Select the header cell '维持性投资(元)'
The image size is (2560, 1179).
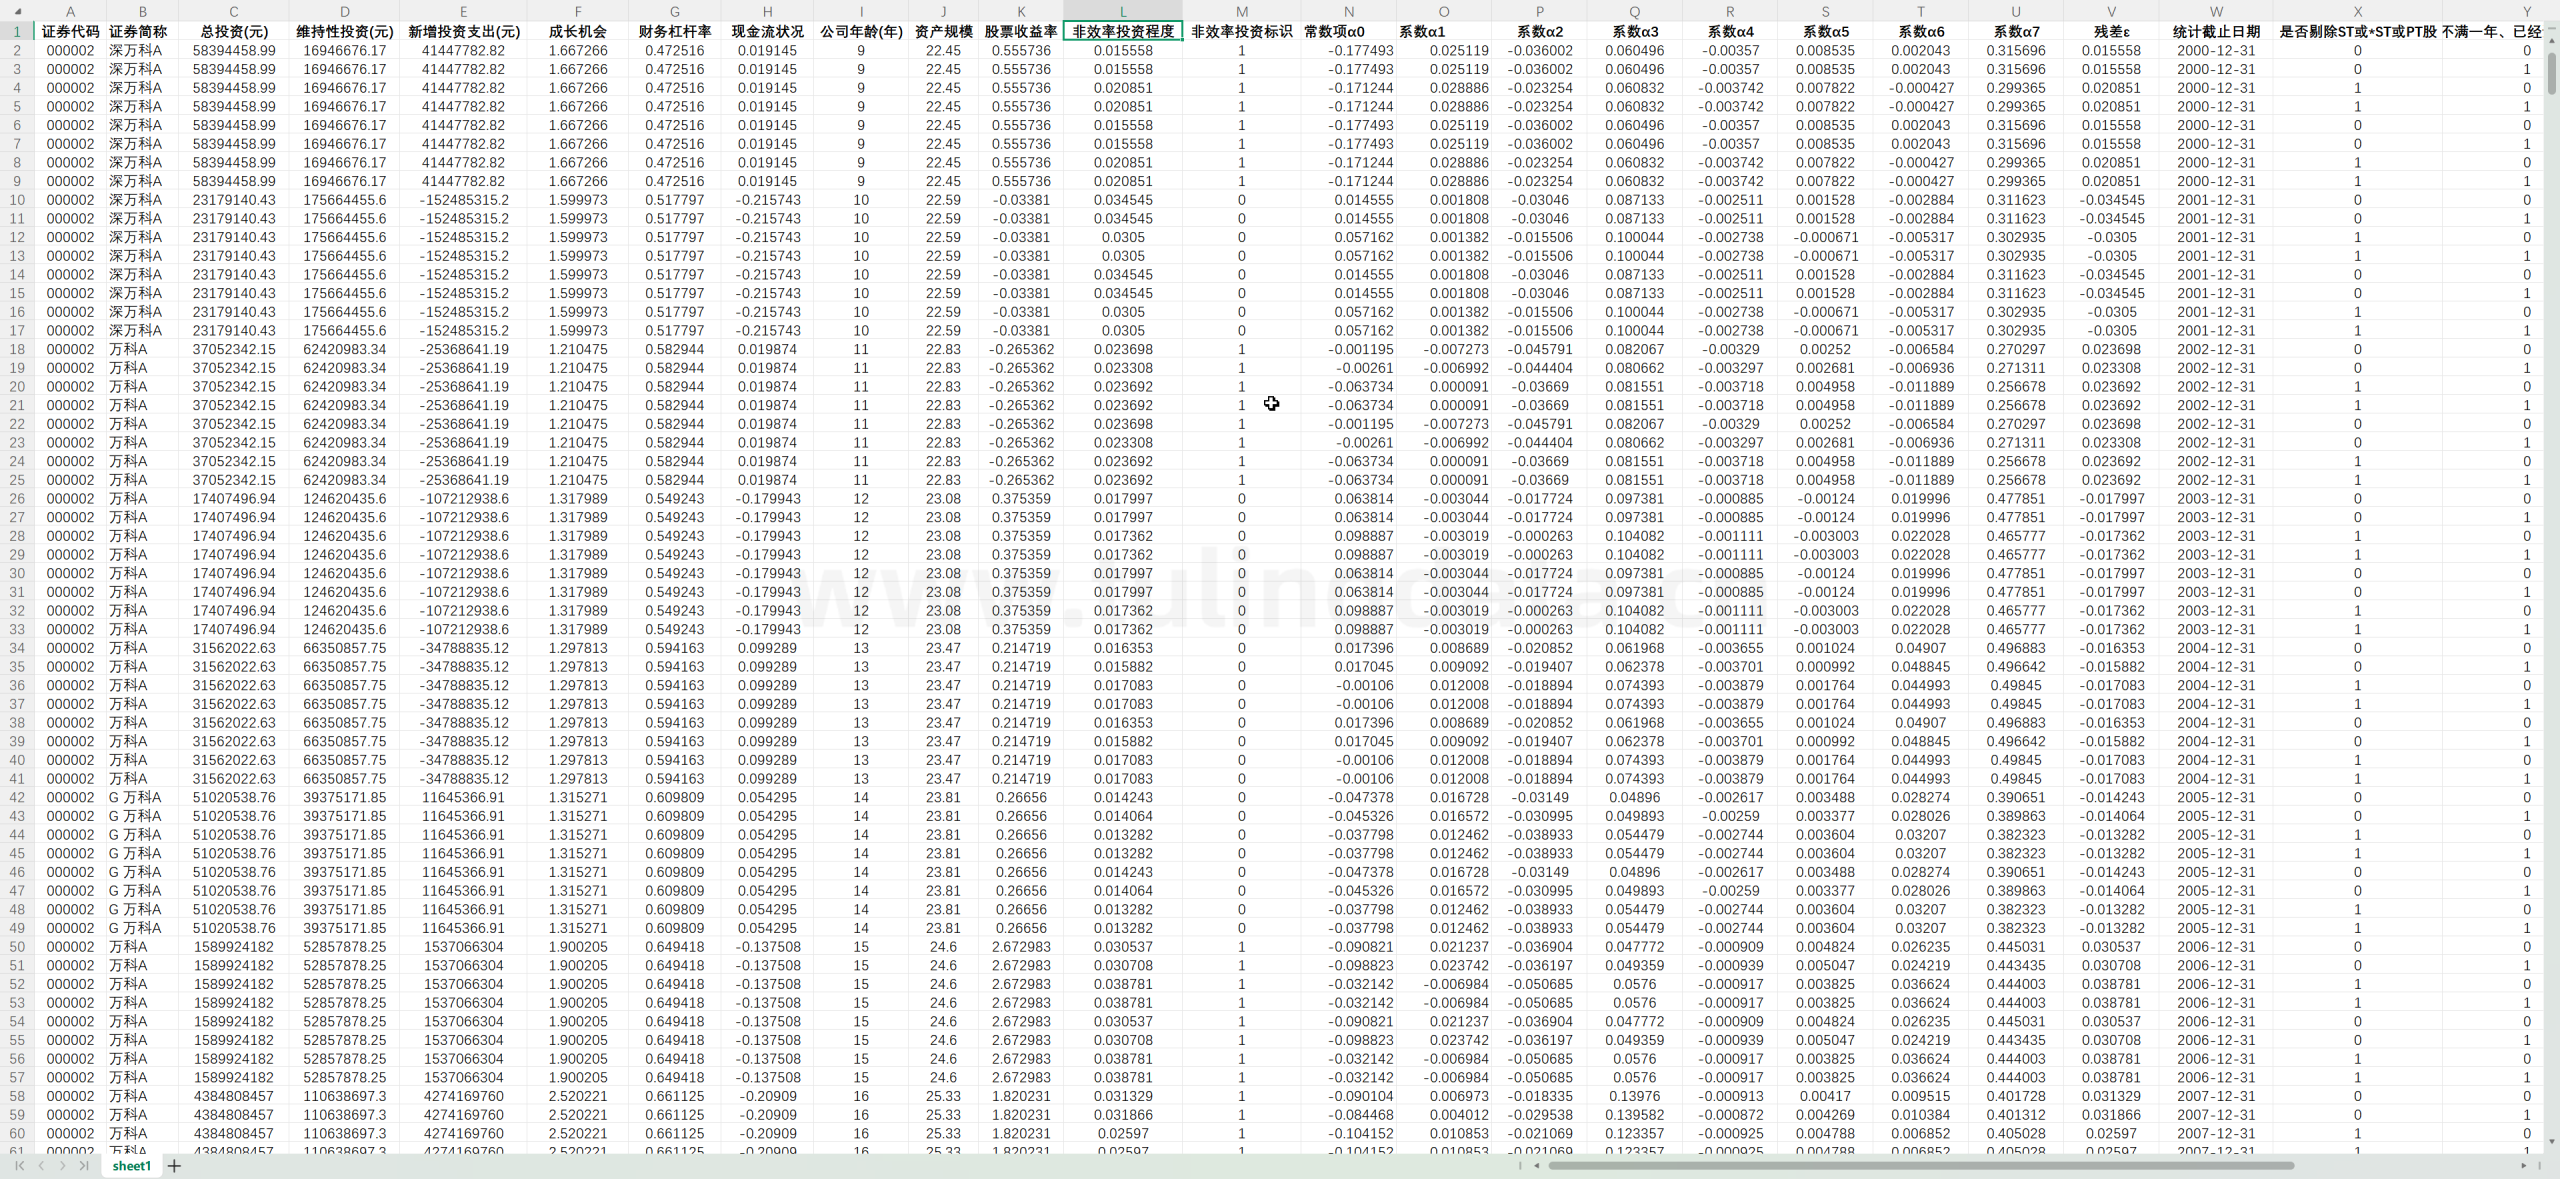pyautogui.click(x=344, y=31)
